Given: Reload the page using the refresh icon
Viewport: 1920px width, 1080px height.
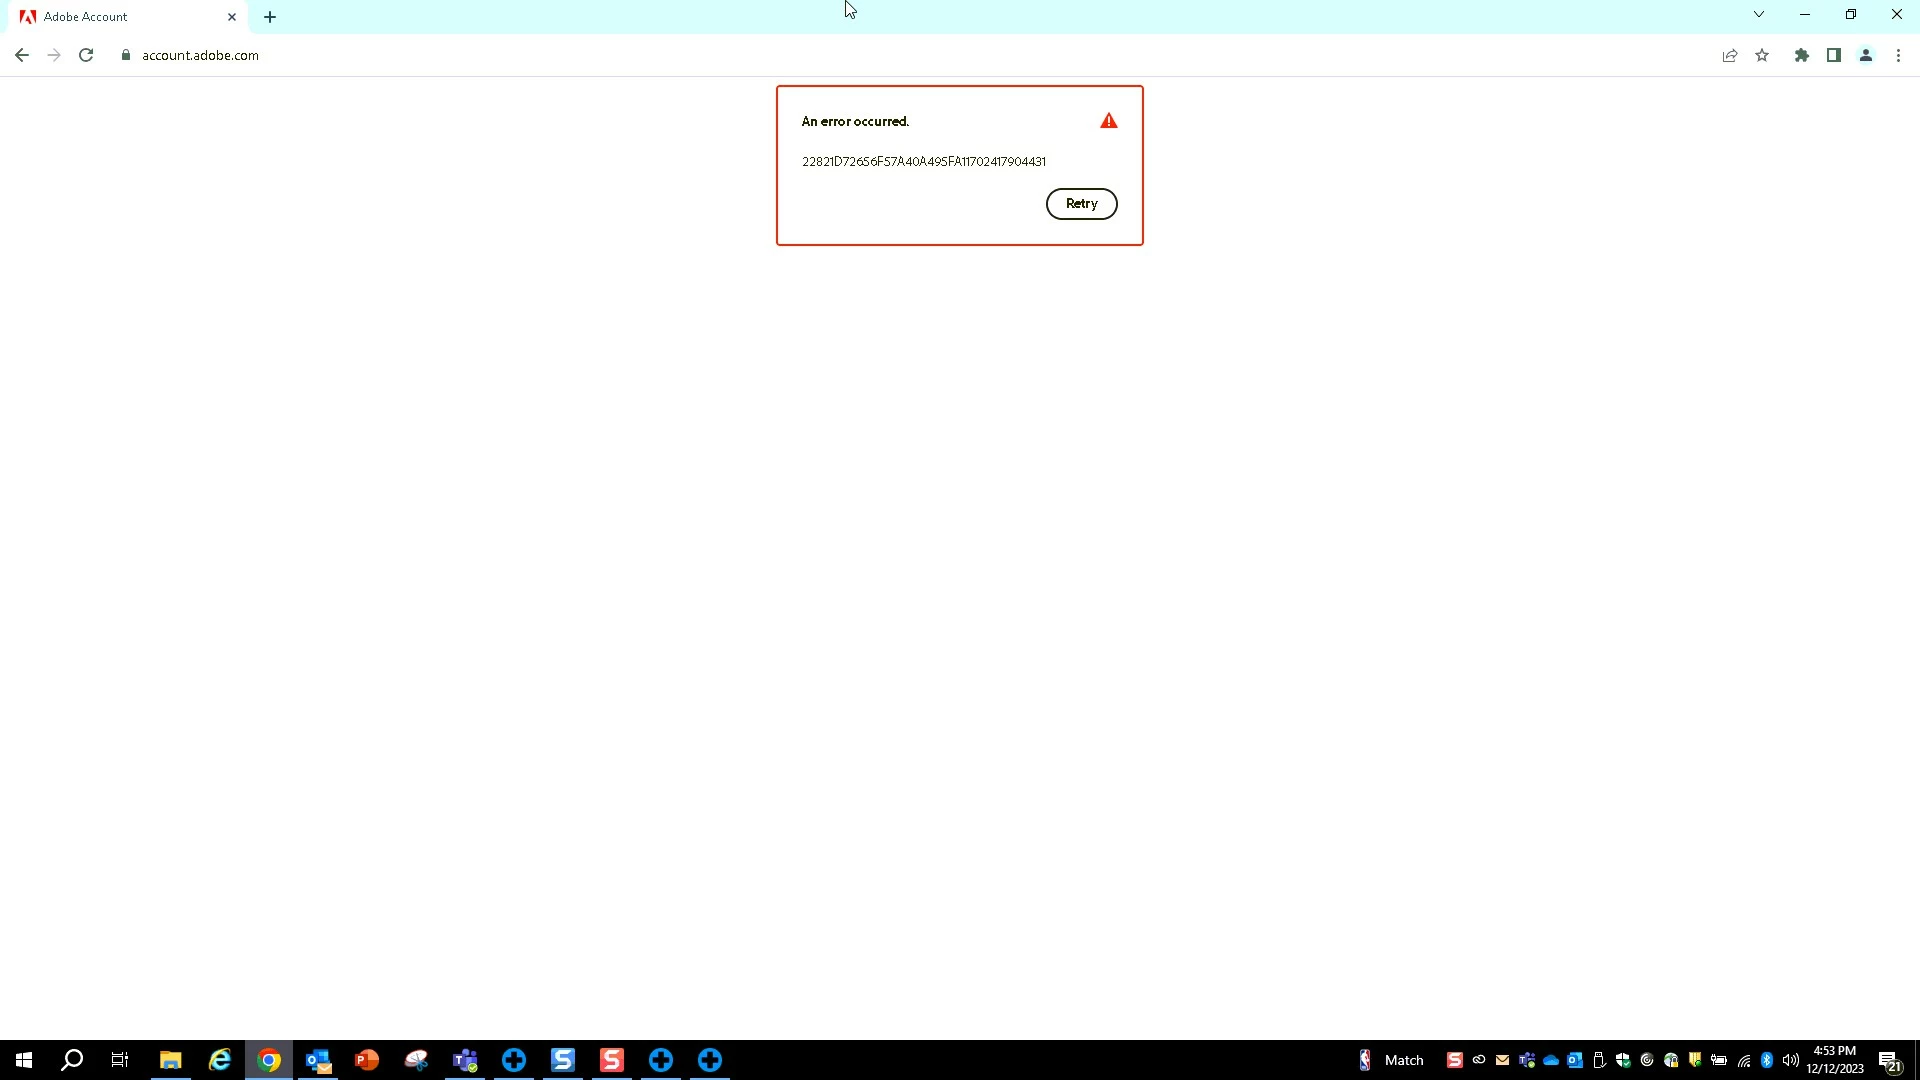Looking at the screenshot, I should click(86, 56).
